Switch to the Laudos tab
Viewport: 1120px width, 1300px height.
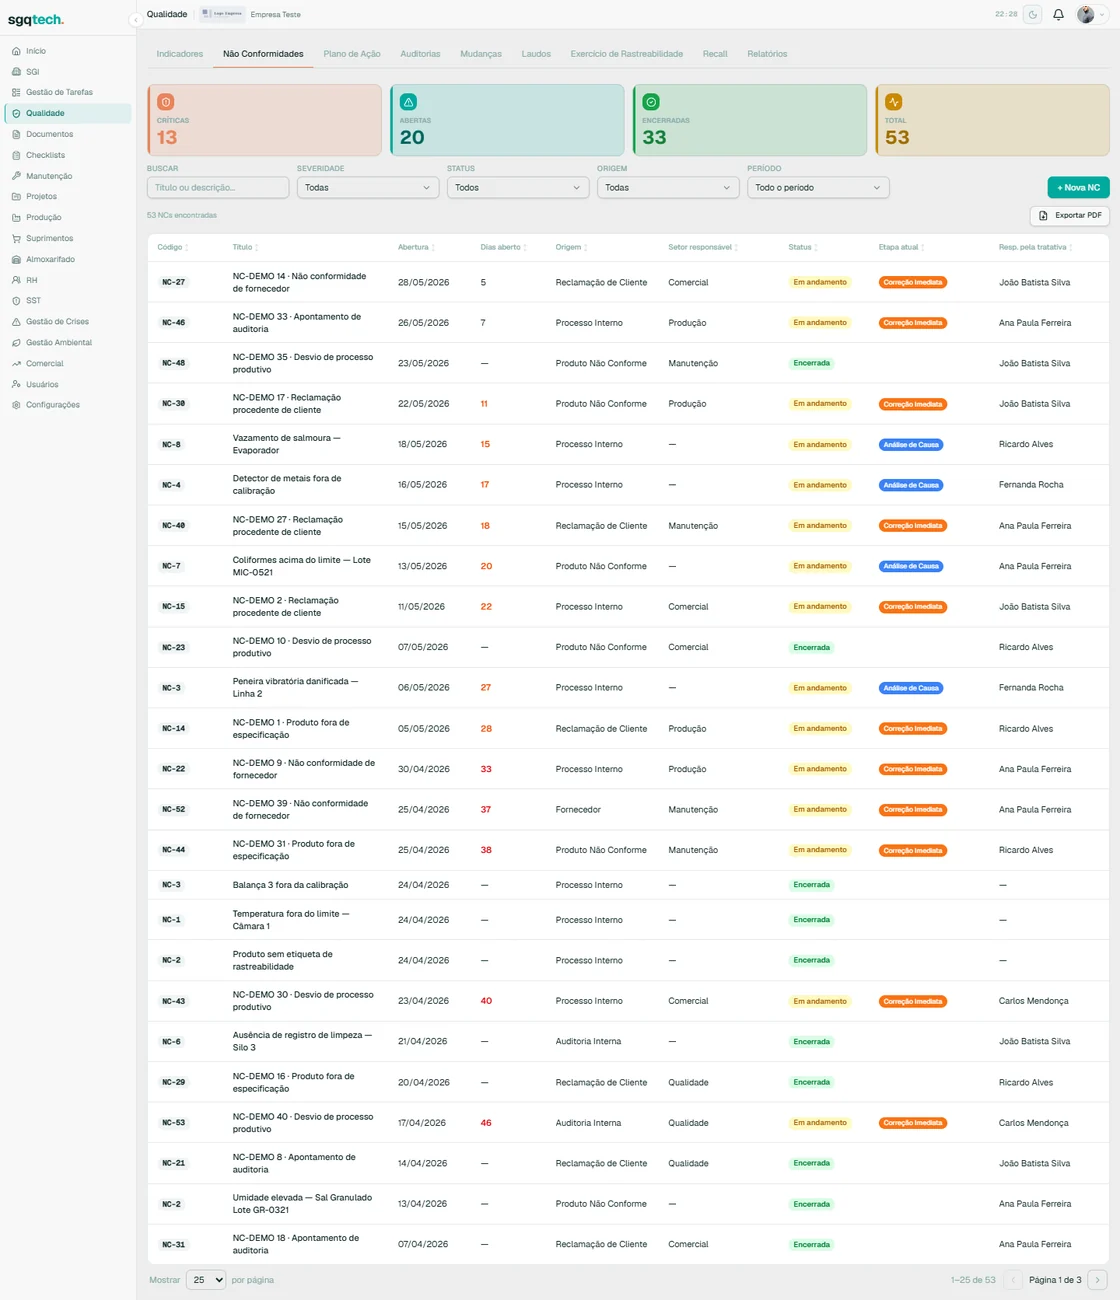[536, 54]
